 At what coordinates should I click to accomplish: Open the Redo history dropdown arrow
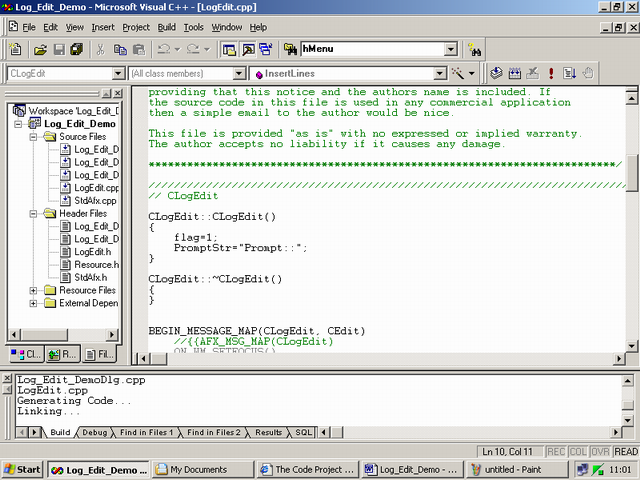coord(207,50)
